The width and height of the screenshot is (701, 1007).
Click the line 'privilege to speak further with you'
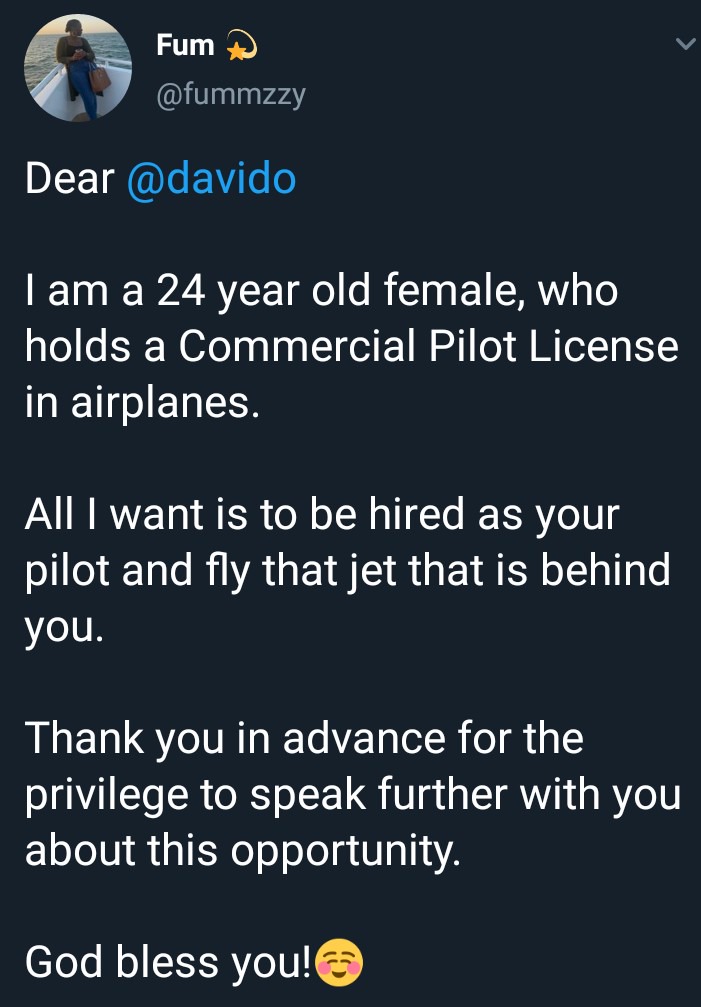click(352, 795)
